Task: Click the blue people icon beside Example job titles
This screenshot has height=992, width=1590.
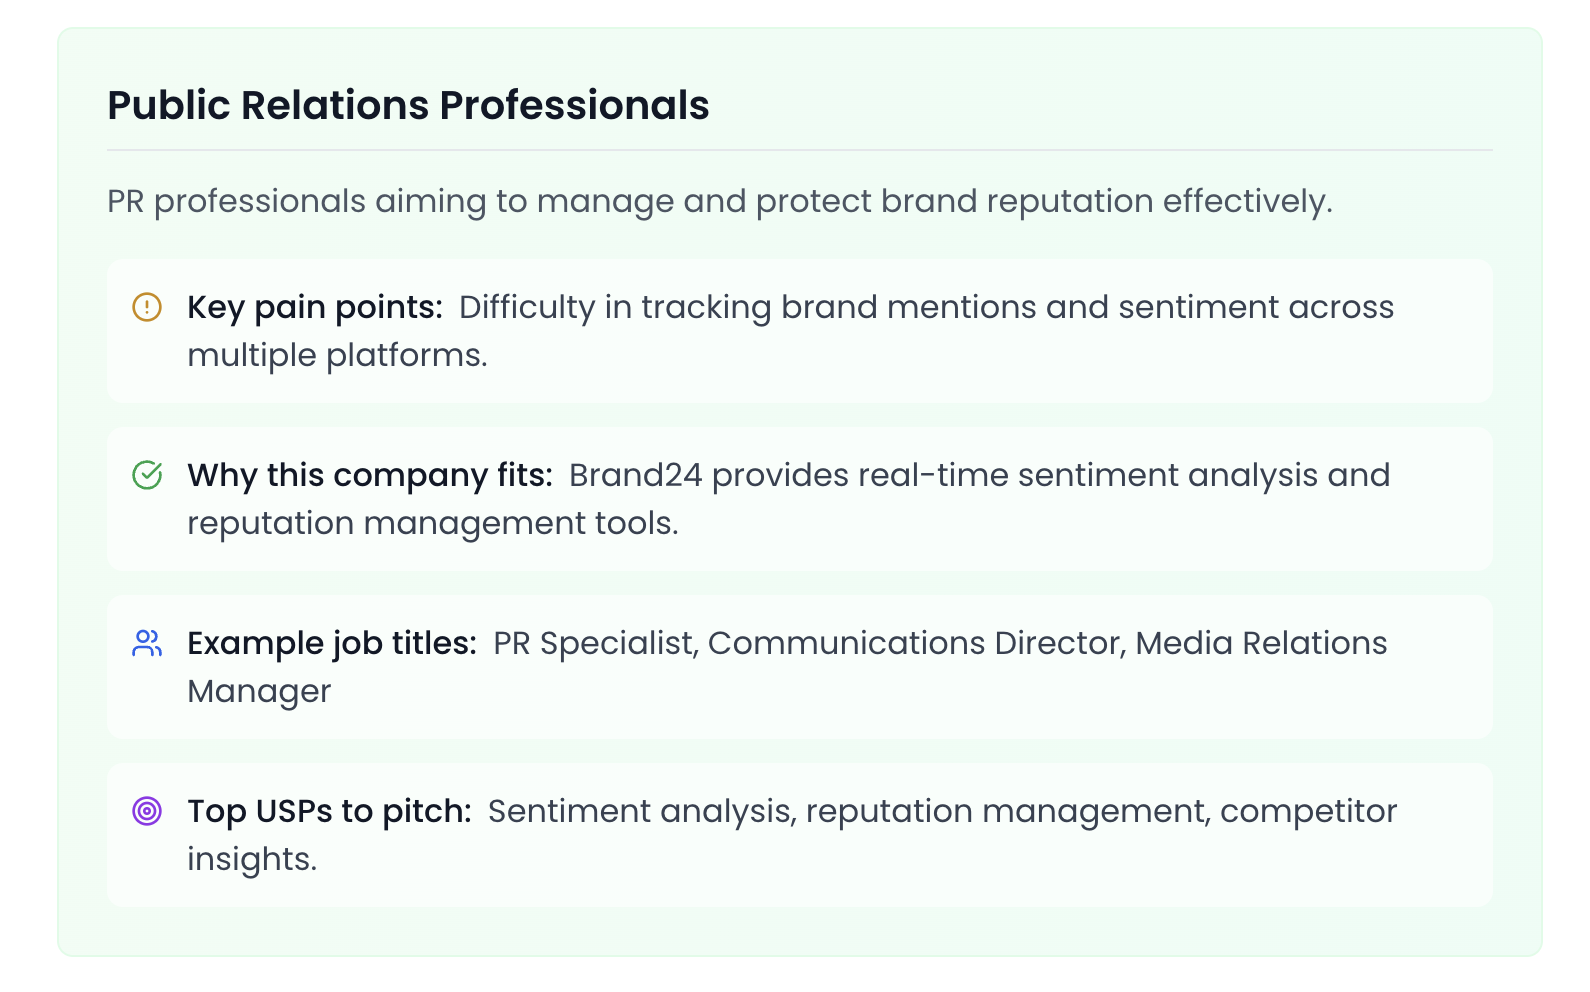Action: 147,643
